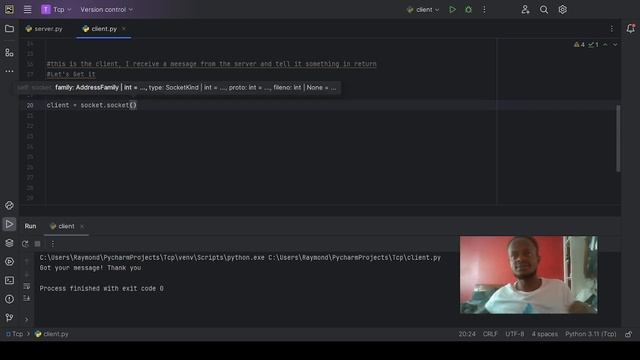This screenshot has height=360, width=640.
Task: Open the Problems tool window
Action: click(x=9, y=299)
